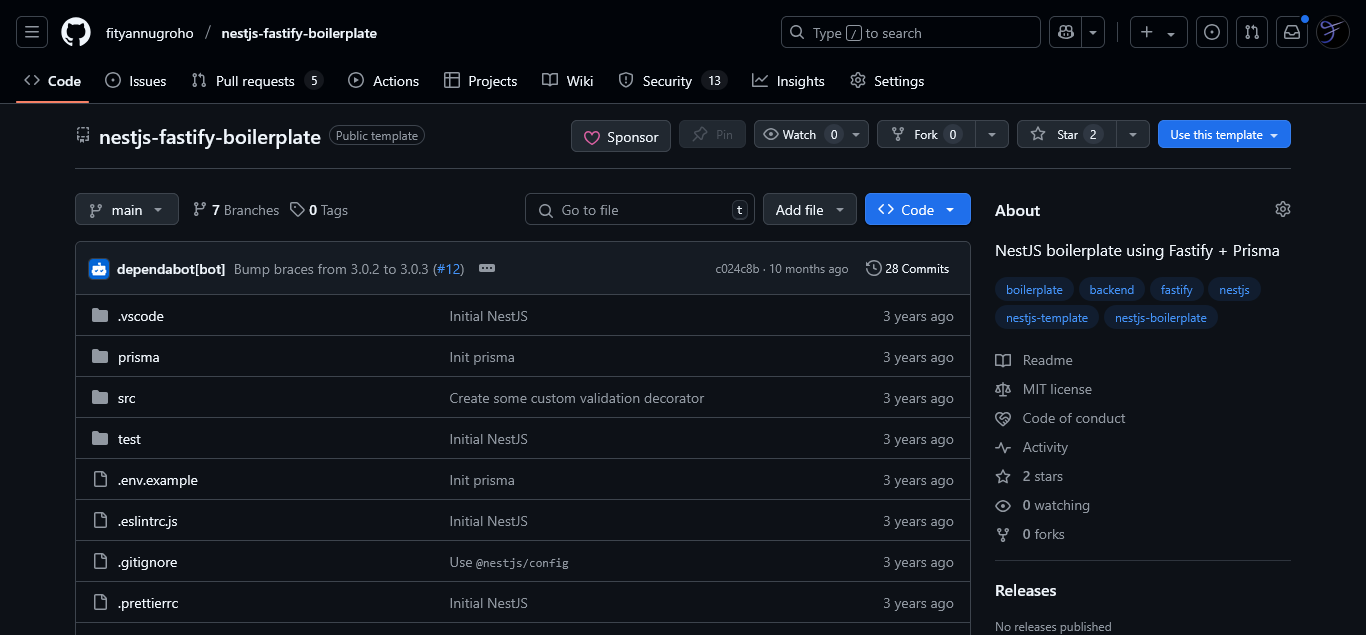This screenshot has height=635, width=1366.
Task: Click Use this template button
Action: point(1224,134)
